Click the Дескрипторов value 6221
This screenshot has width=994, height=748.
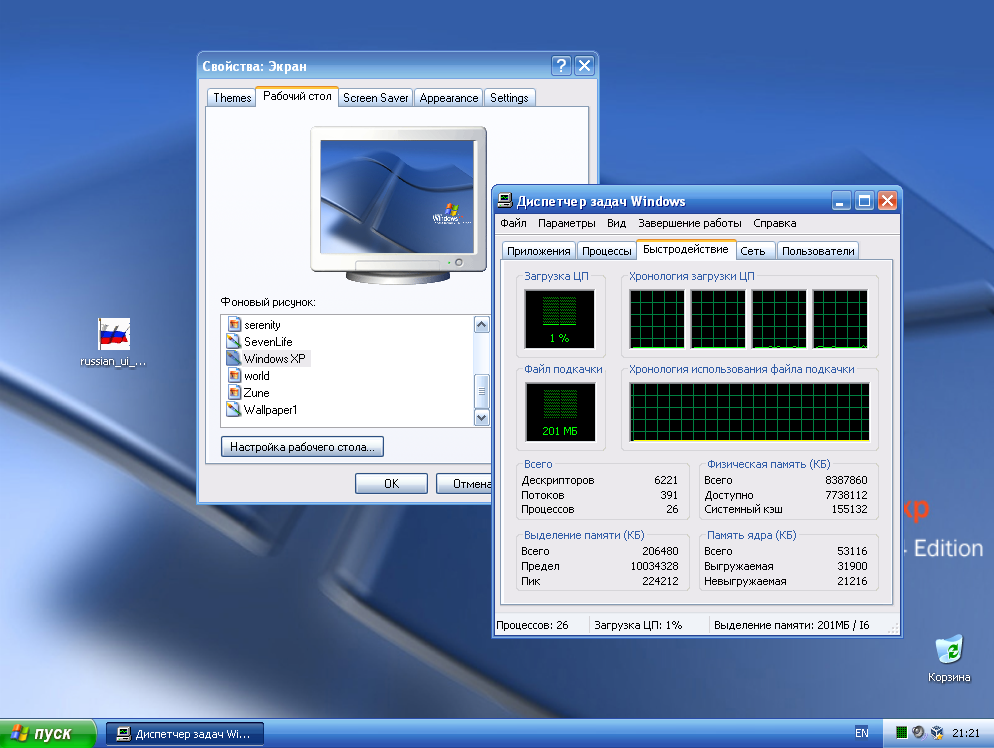coord(666,480)
